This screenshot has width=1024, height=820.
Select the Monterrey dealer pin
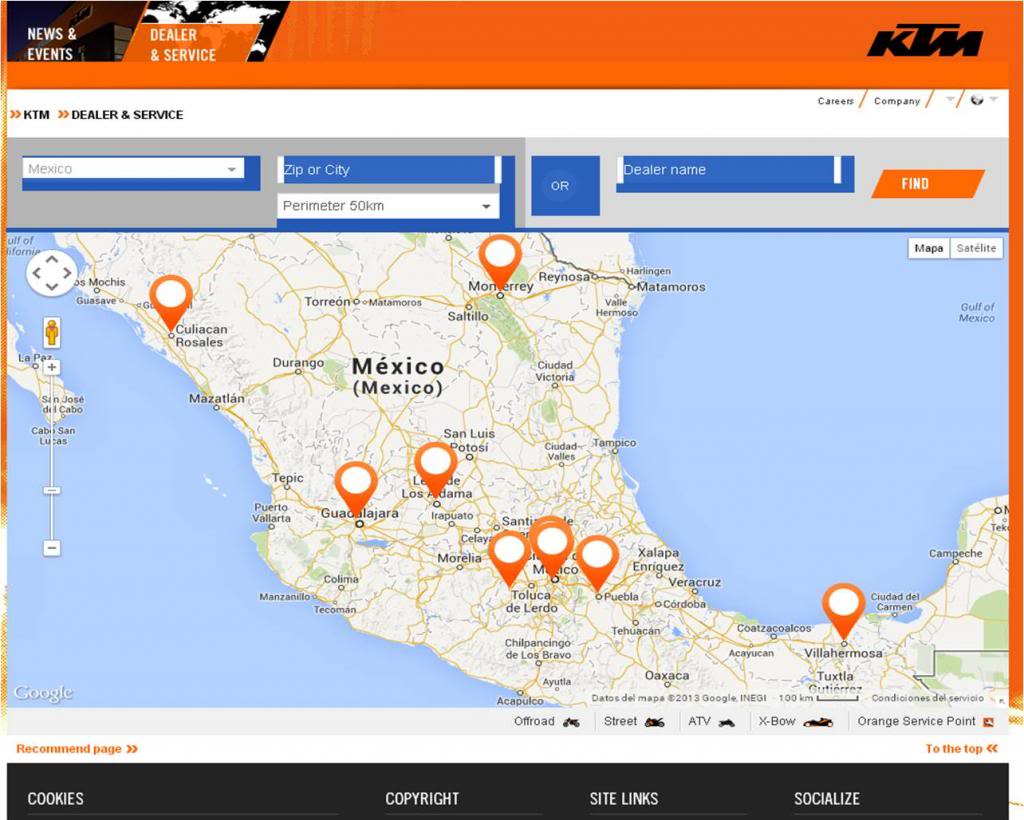click(x=500, y=262)
